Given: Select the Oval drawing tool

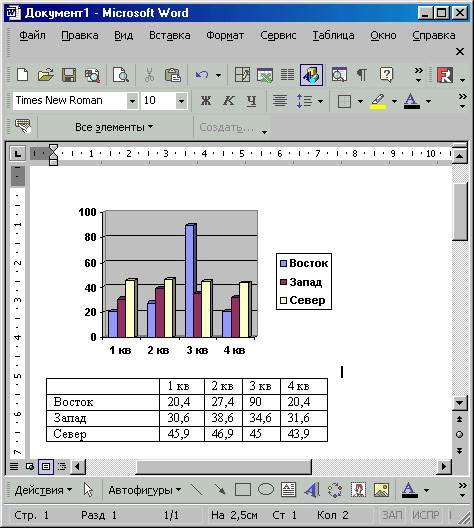Looking at the screenshot, I should point(266,490).
